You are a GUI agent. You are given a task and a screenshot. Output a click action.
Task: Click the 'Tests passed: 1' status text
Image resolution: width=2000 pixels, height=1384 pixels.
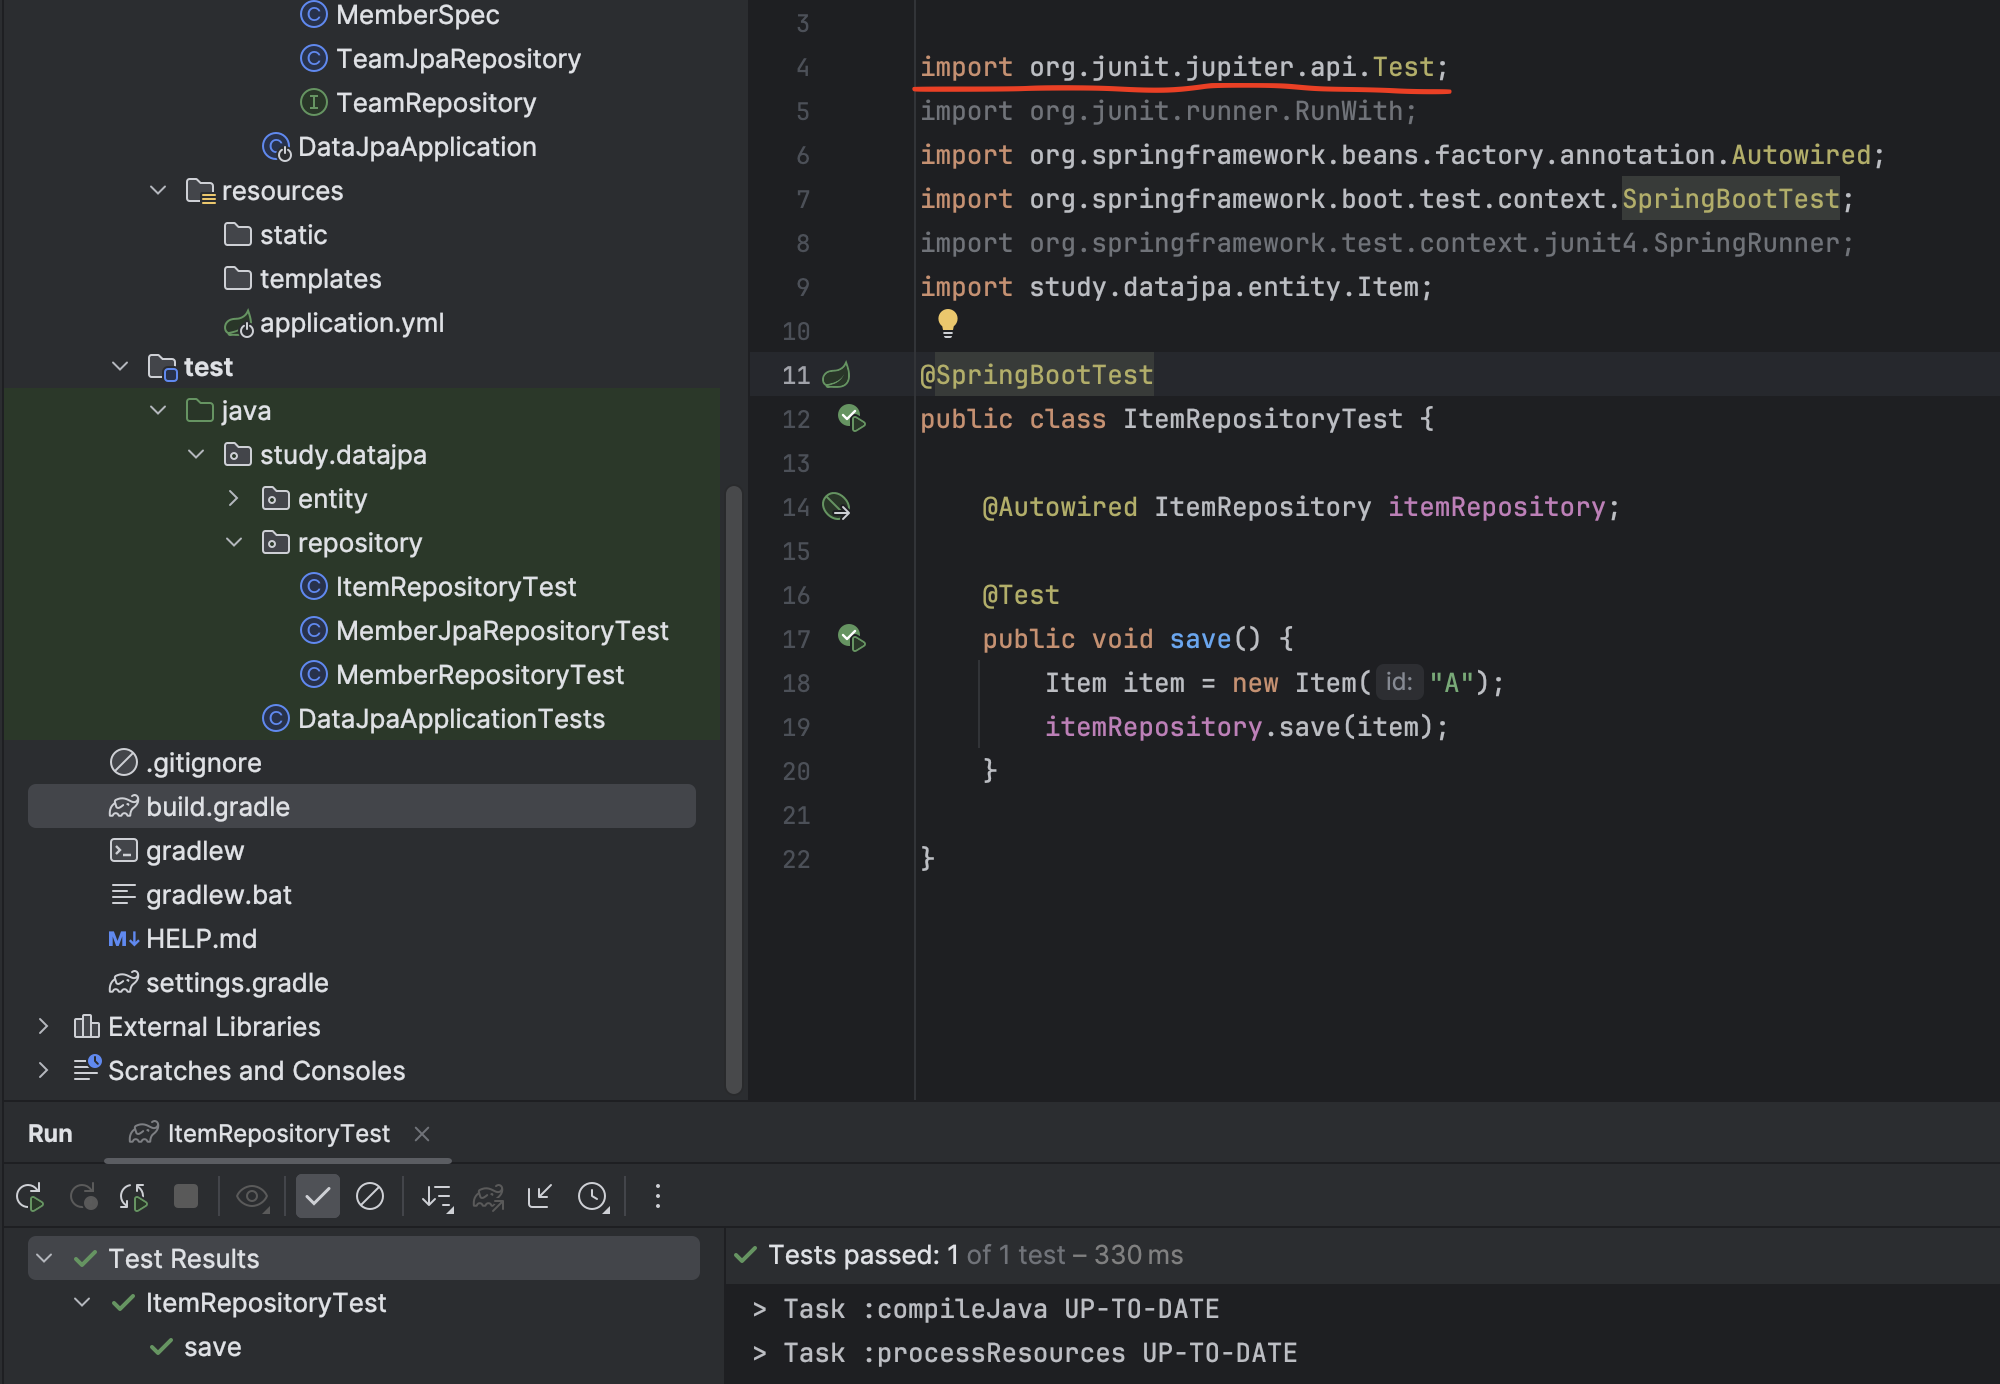(x=863, y=1255)
